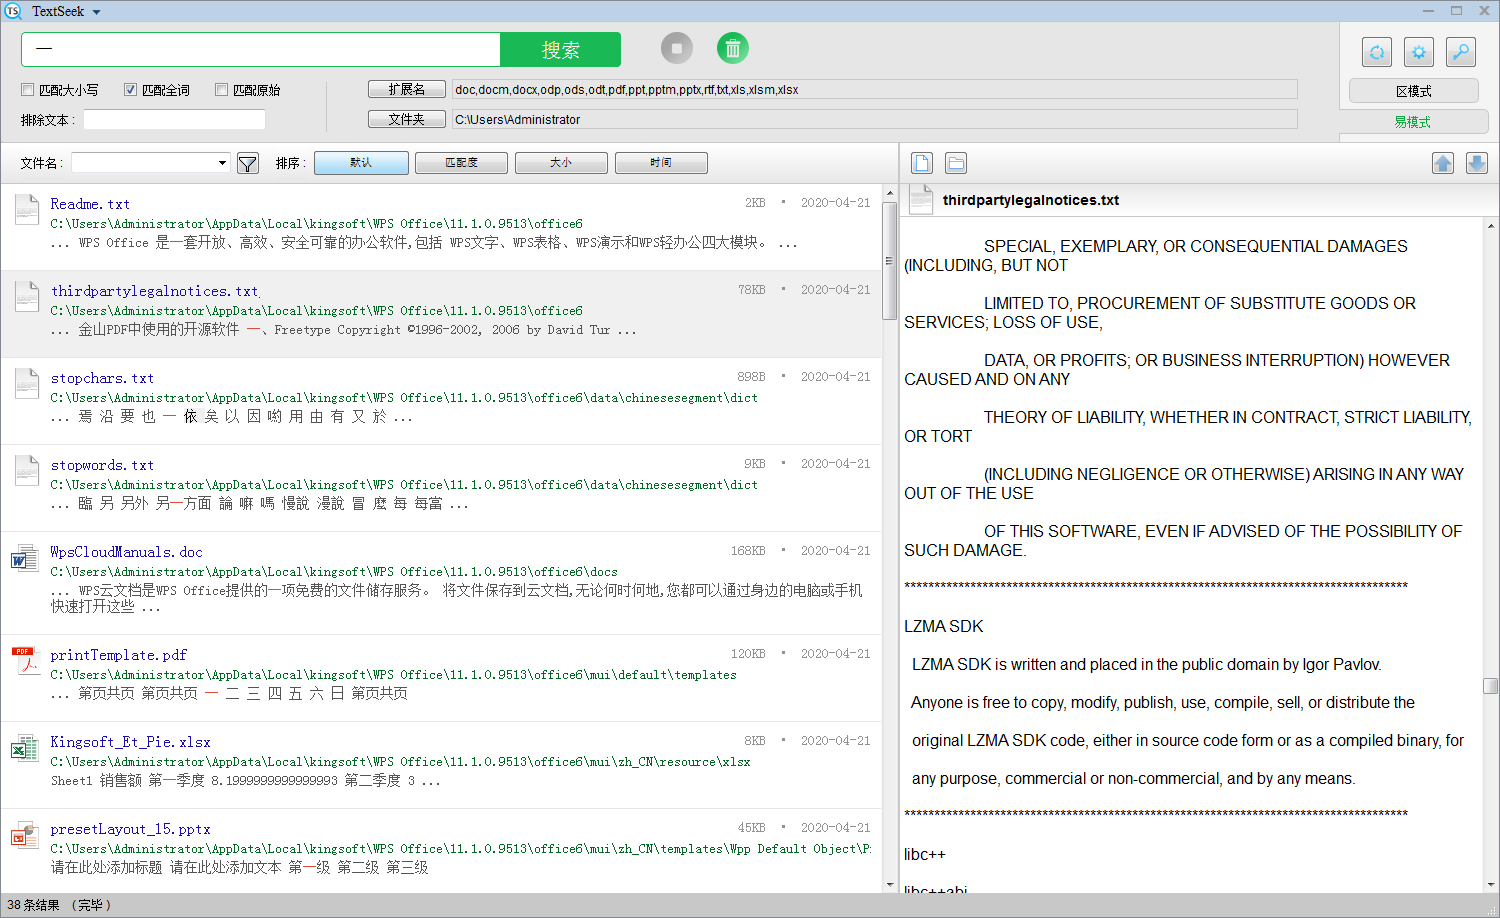Screen dimensions: 1500x918
Task: Click inside the 排除文本 input field
Action: coord(174,119)
